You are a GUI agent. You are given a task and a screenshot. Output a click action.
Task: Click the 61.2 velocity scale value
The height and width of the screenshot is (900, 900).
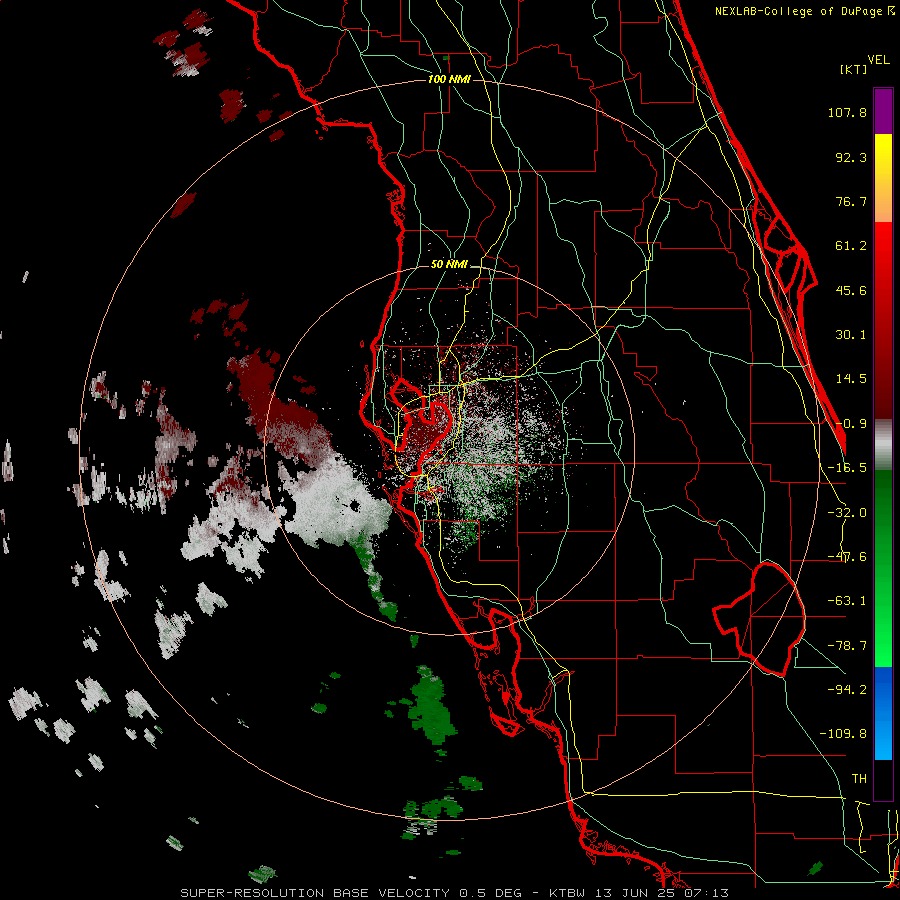851,246
